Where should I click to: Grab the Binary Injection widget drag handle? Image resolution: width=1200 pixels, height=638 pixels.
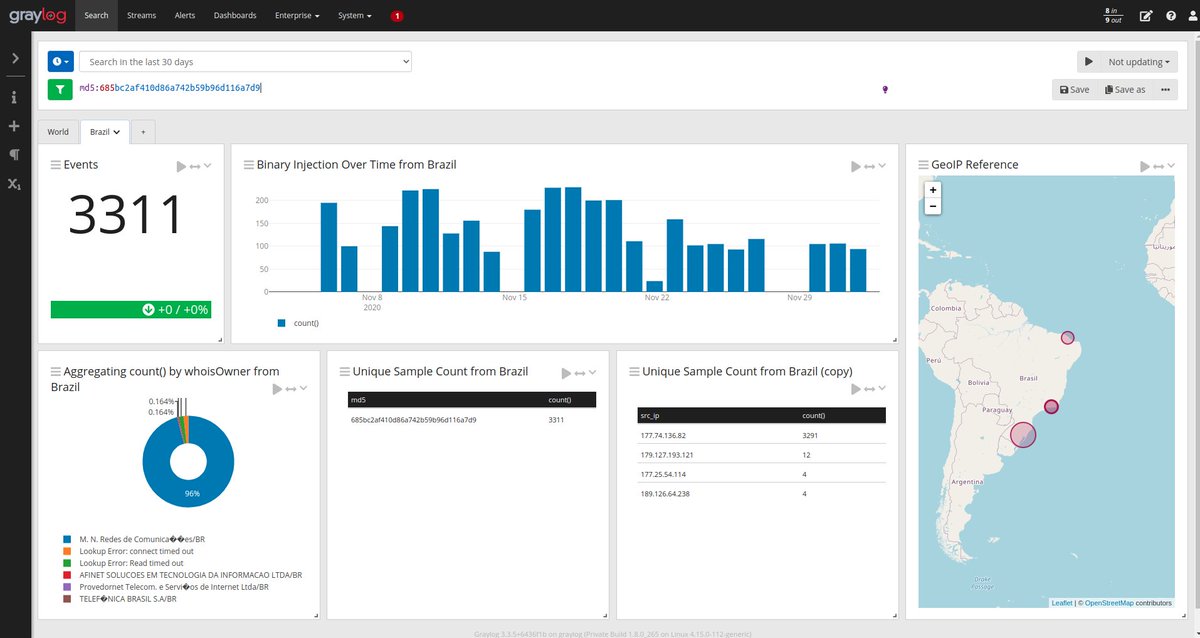click(249, 165)
